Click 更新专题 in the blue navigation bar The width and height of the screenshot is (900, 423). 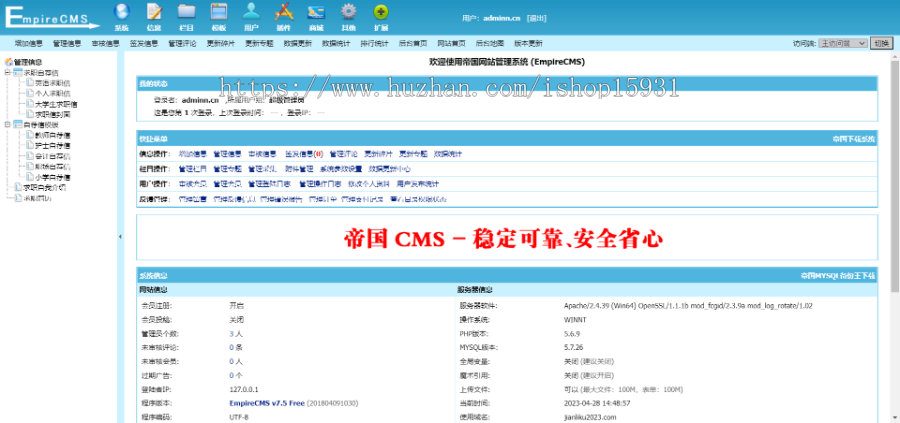pos(259,43)
